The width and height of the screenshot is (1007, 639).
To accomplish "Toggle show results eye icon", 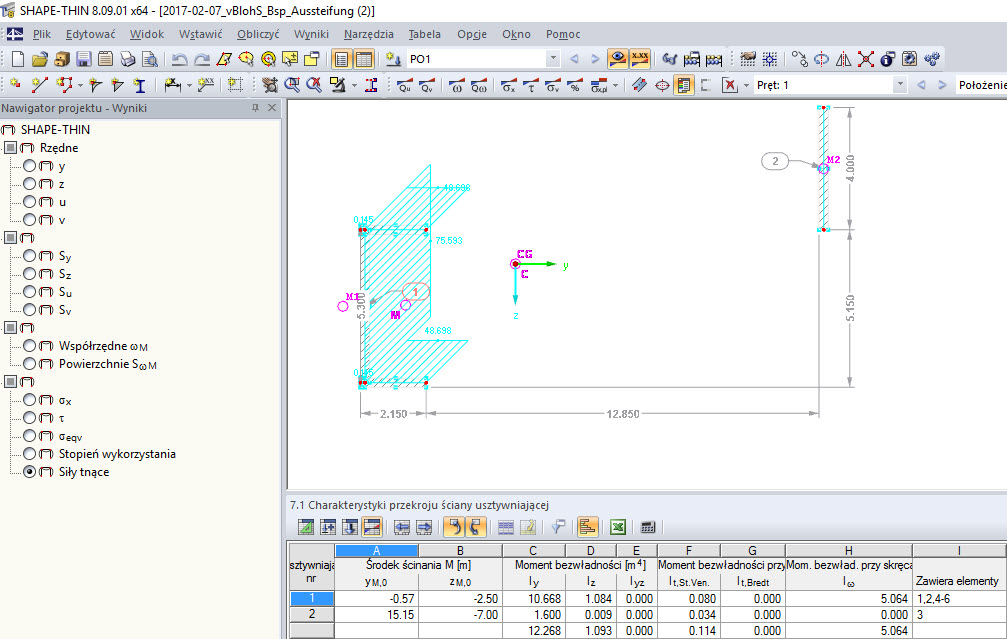I will pyautogui.click(x=617, y=58).
